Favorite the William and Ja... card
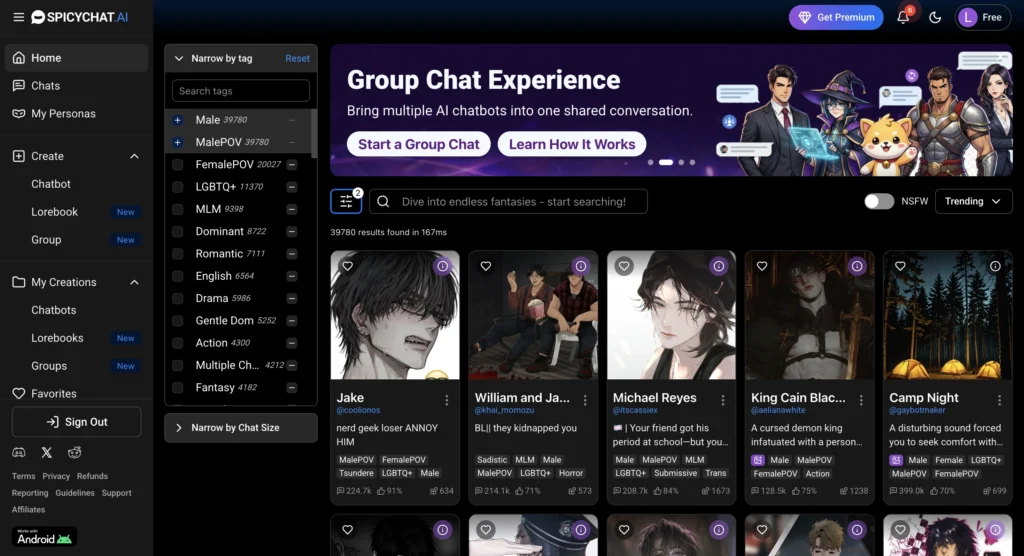This screenshot has height=556, width=1024. (486, 266)
